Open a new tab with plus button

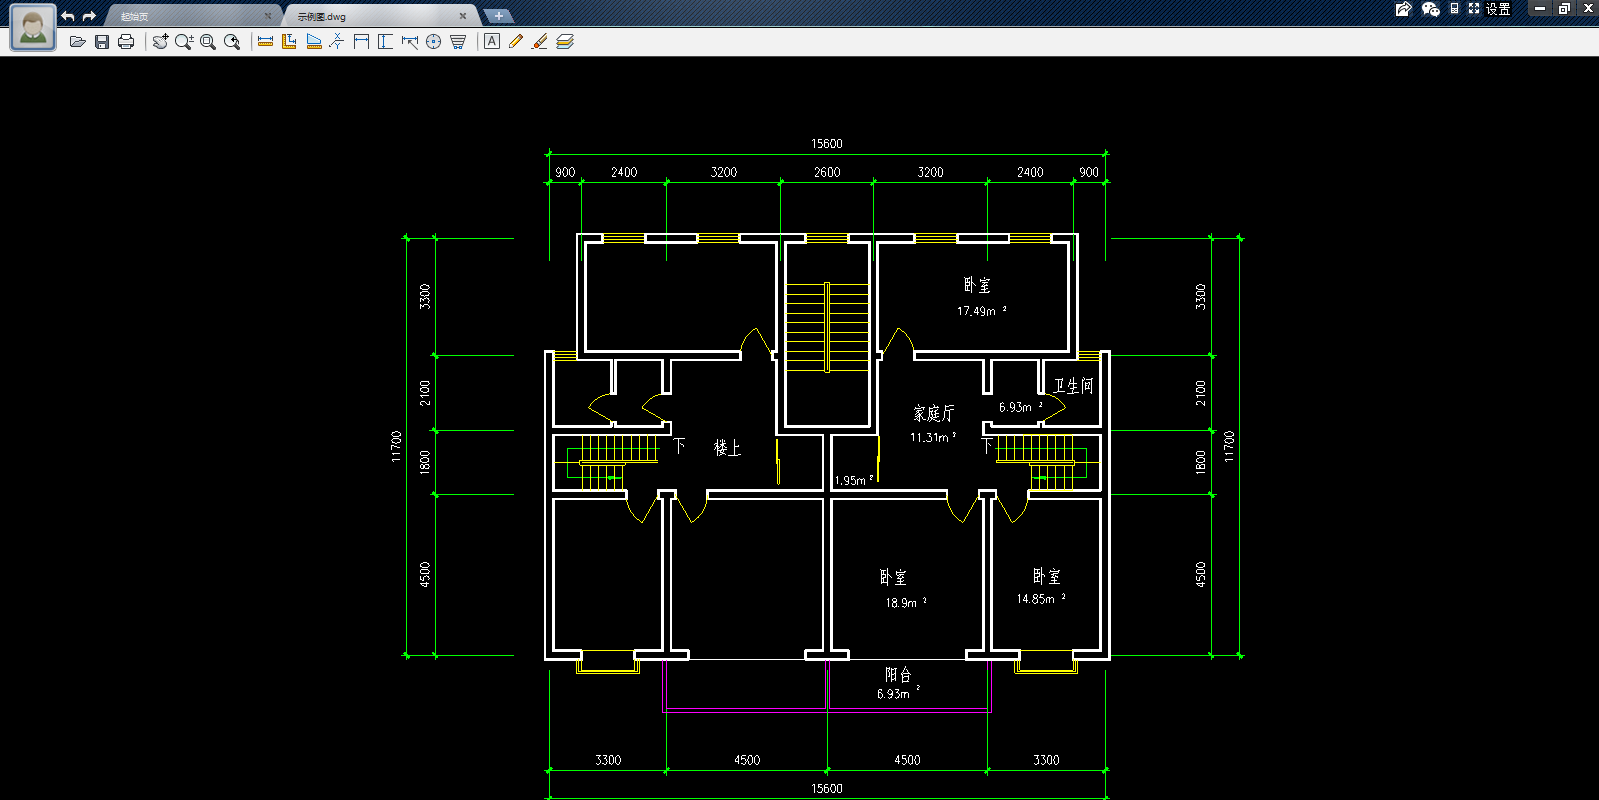pos(498,16)
